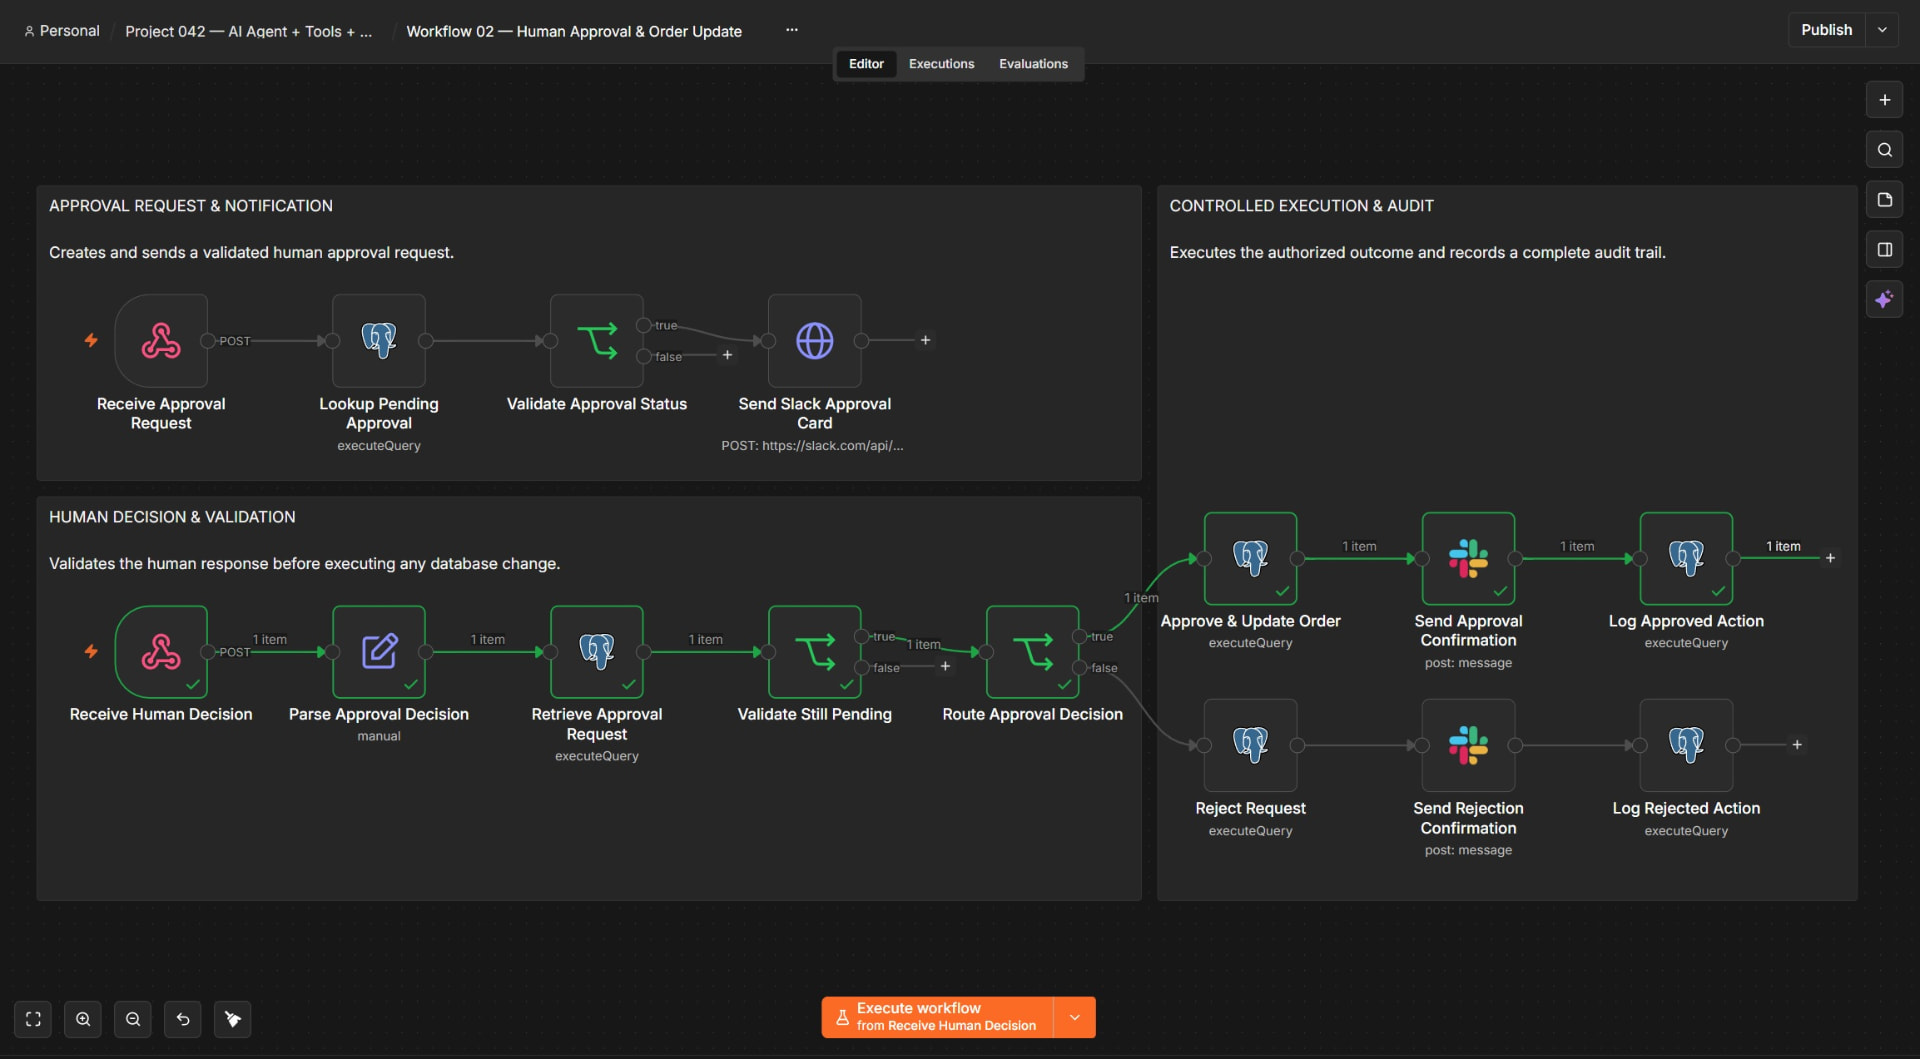Execute workflow from Receive Human Decision
The height and width of the screenshot is (1059, 1920).
(938, 1017)
